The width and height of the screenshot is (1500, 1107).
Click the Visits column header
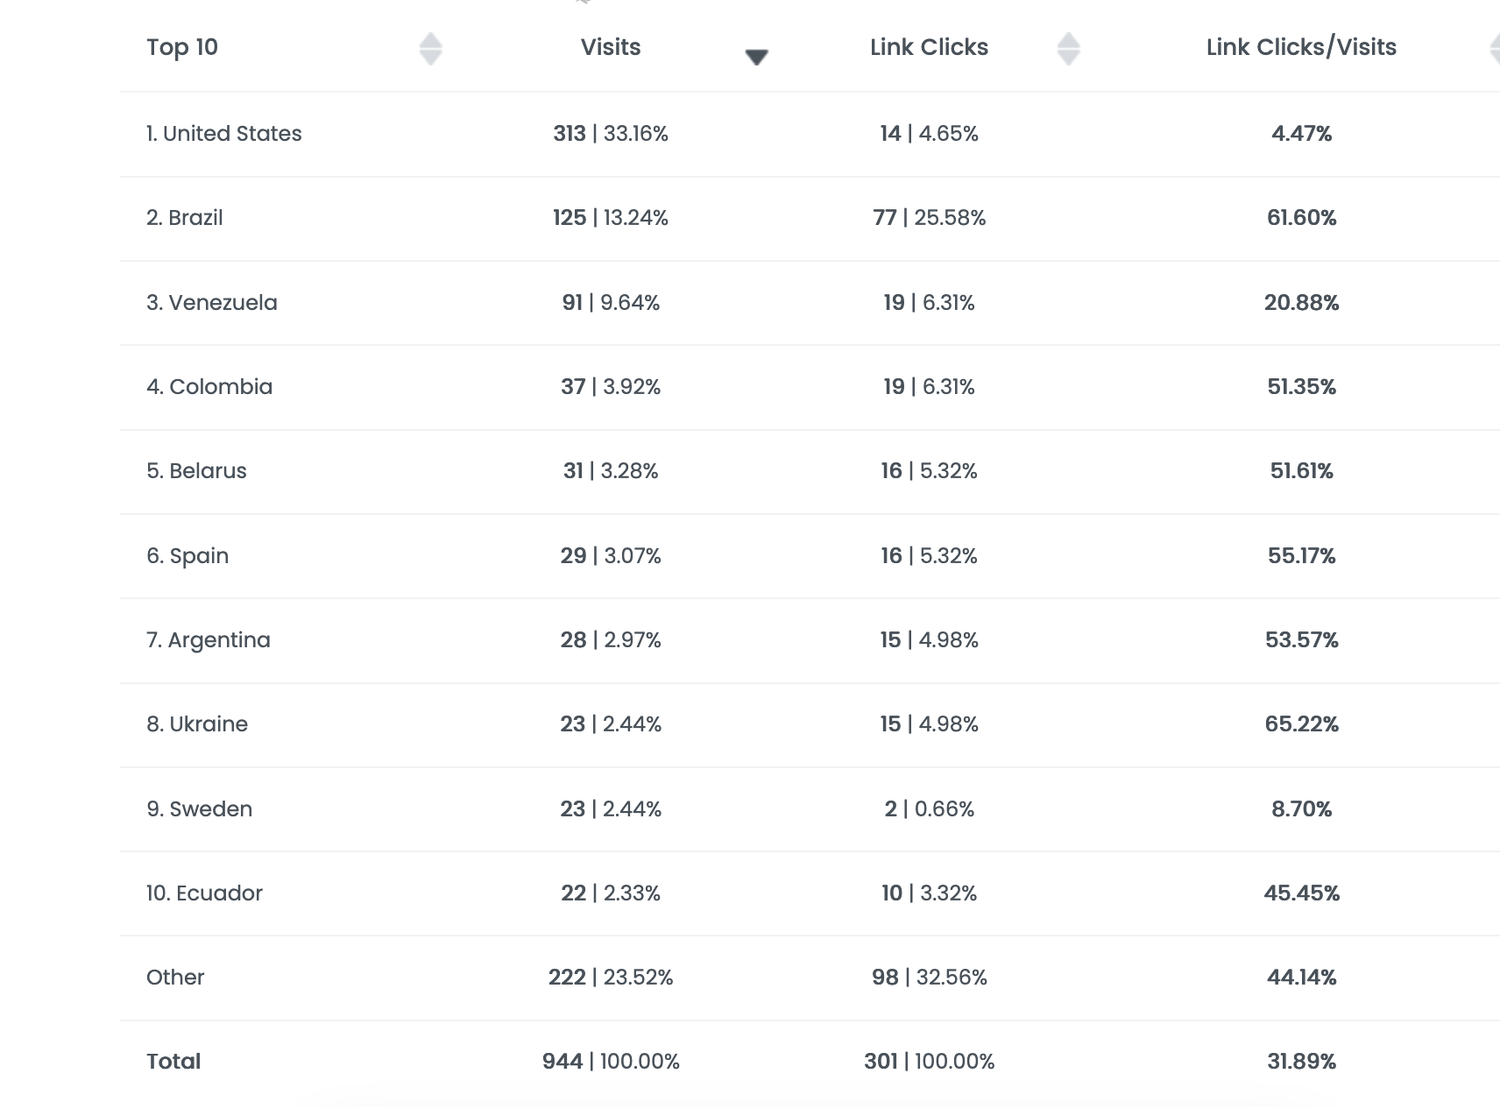(x=611, y=47)
